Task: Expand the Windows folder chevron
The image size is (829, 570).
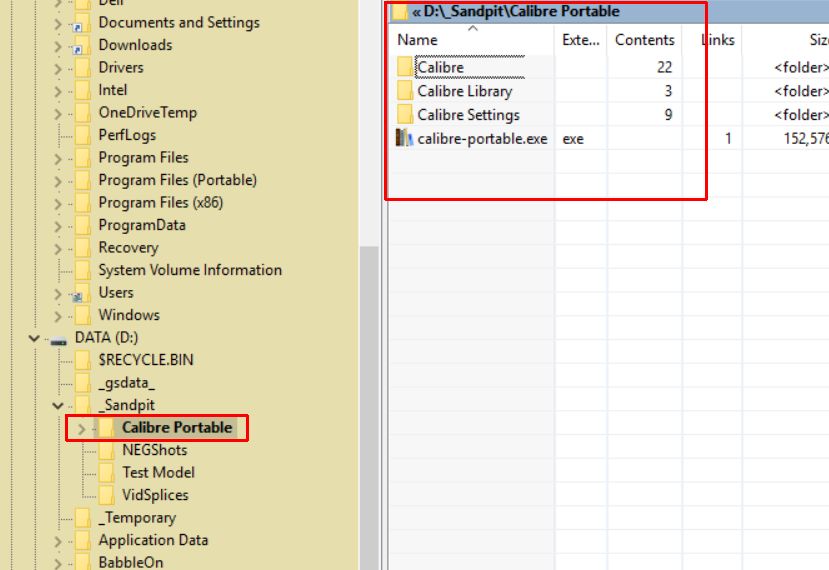Action: pyautogui.click(x=58, y=316)
